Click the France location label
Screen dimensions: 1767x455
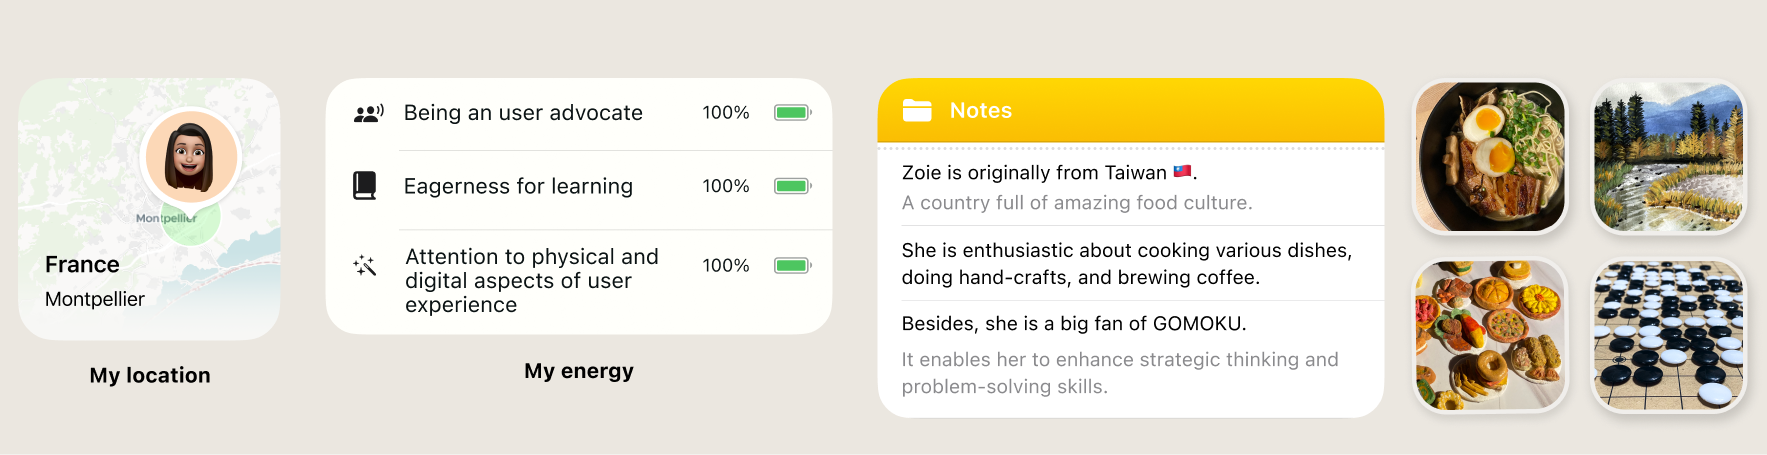82,264
